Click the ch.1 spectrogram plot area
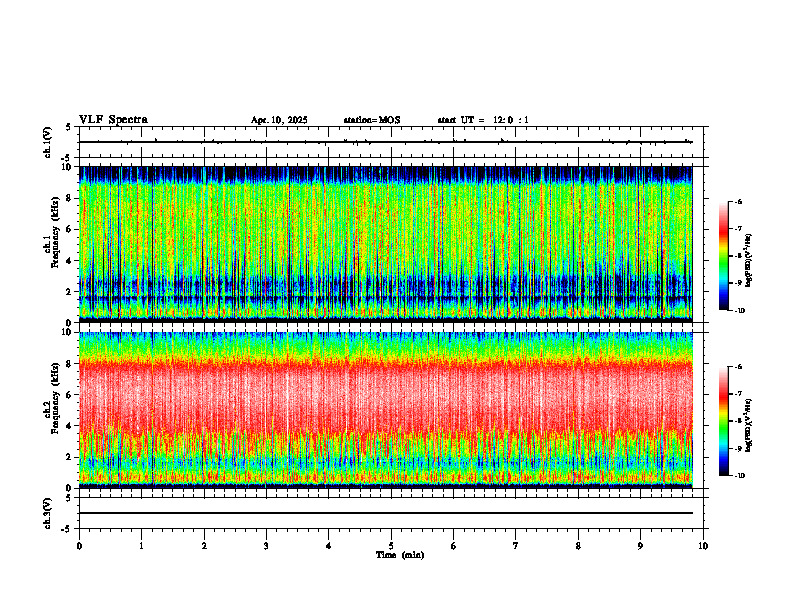Screen dimensions: 792x612 (385, 244)
